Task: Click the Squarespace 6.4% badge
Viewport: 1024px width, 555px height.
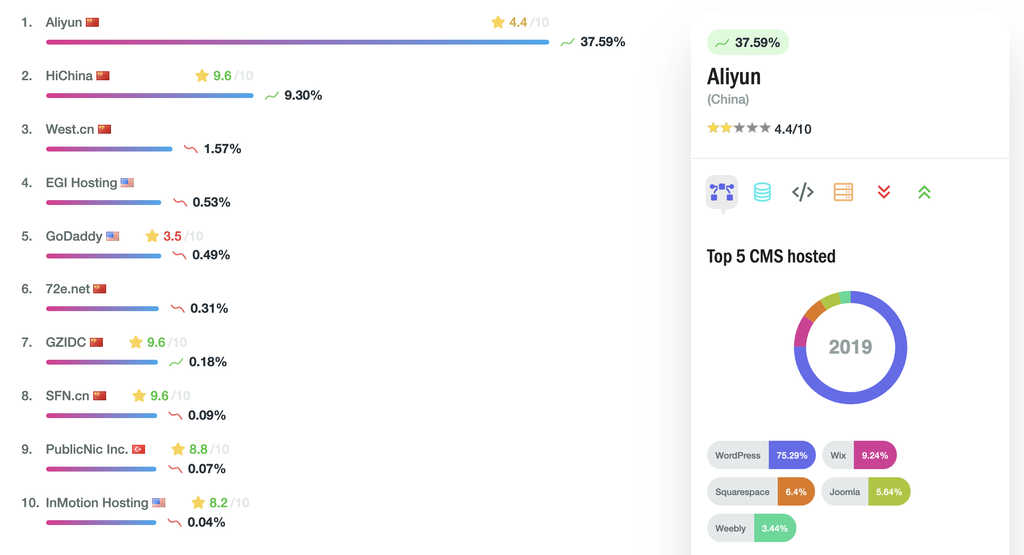Action: tap(761, 492)
